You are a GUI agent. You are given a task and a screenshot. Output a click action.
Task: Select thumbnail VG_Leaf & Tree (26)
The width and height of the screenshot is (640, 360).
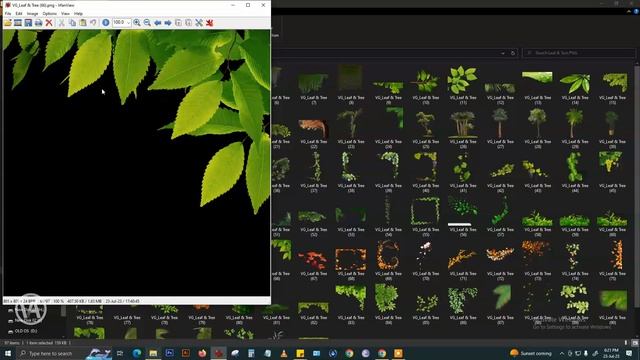click(x=462, y=130)
